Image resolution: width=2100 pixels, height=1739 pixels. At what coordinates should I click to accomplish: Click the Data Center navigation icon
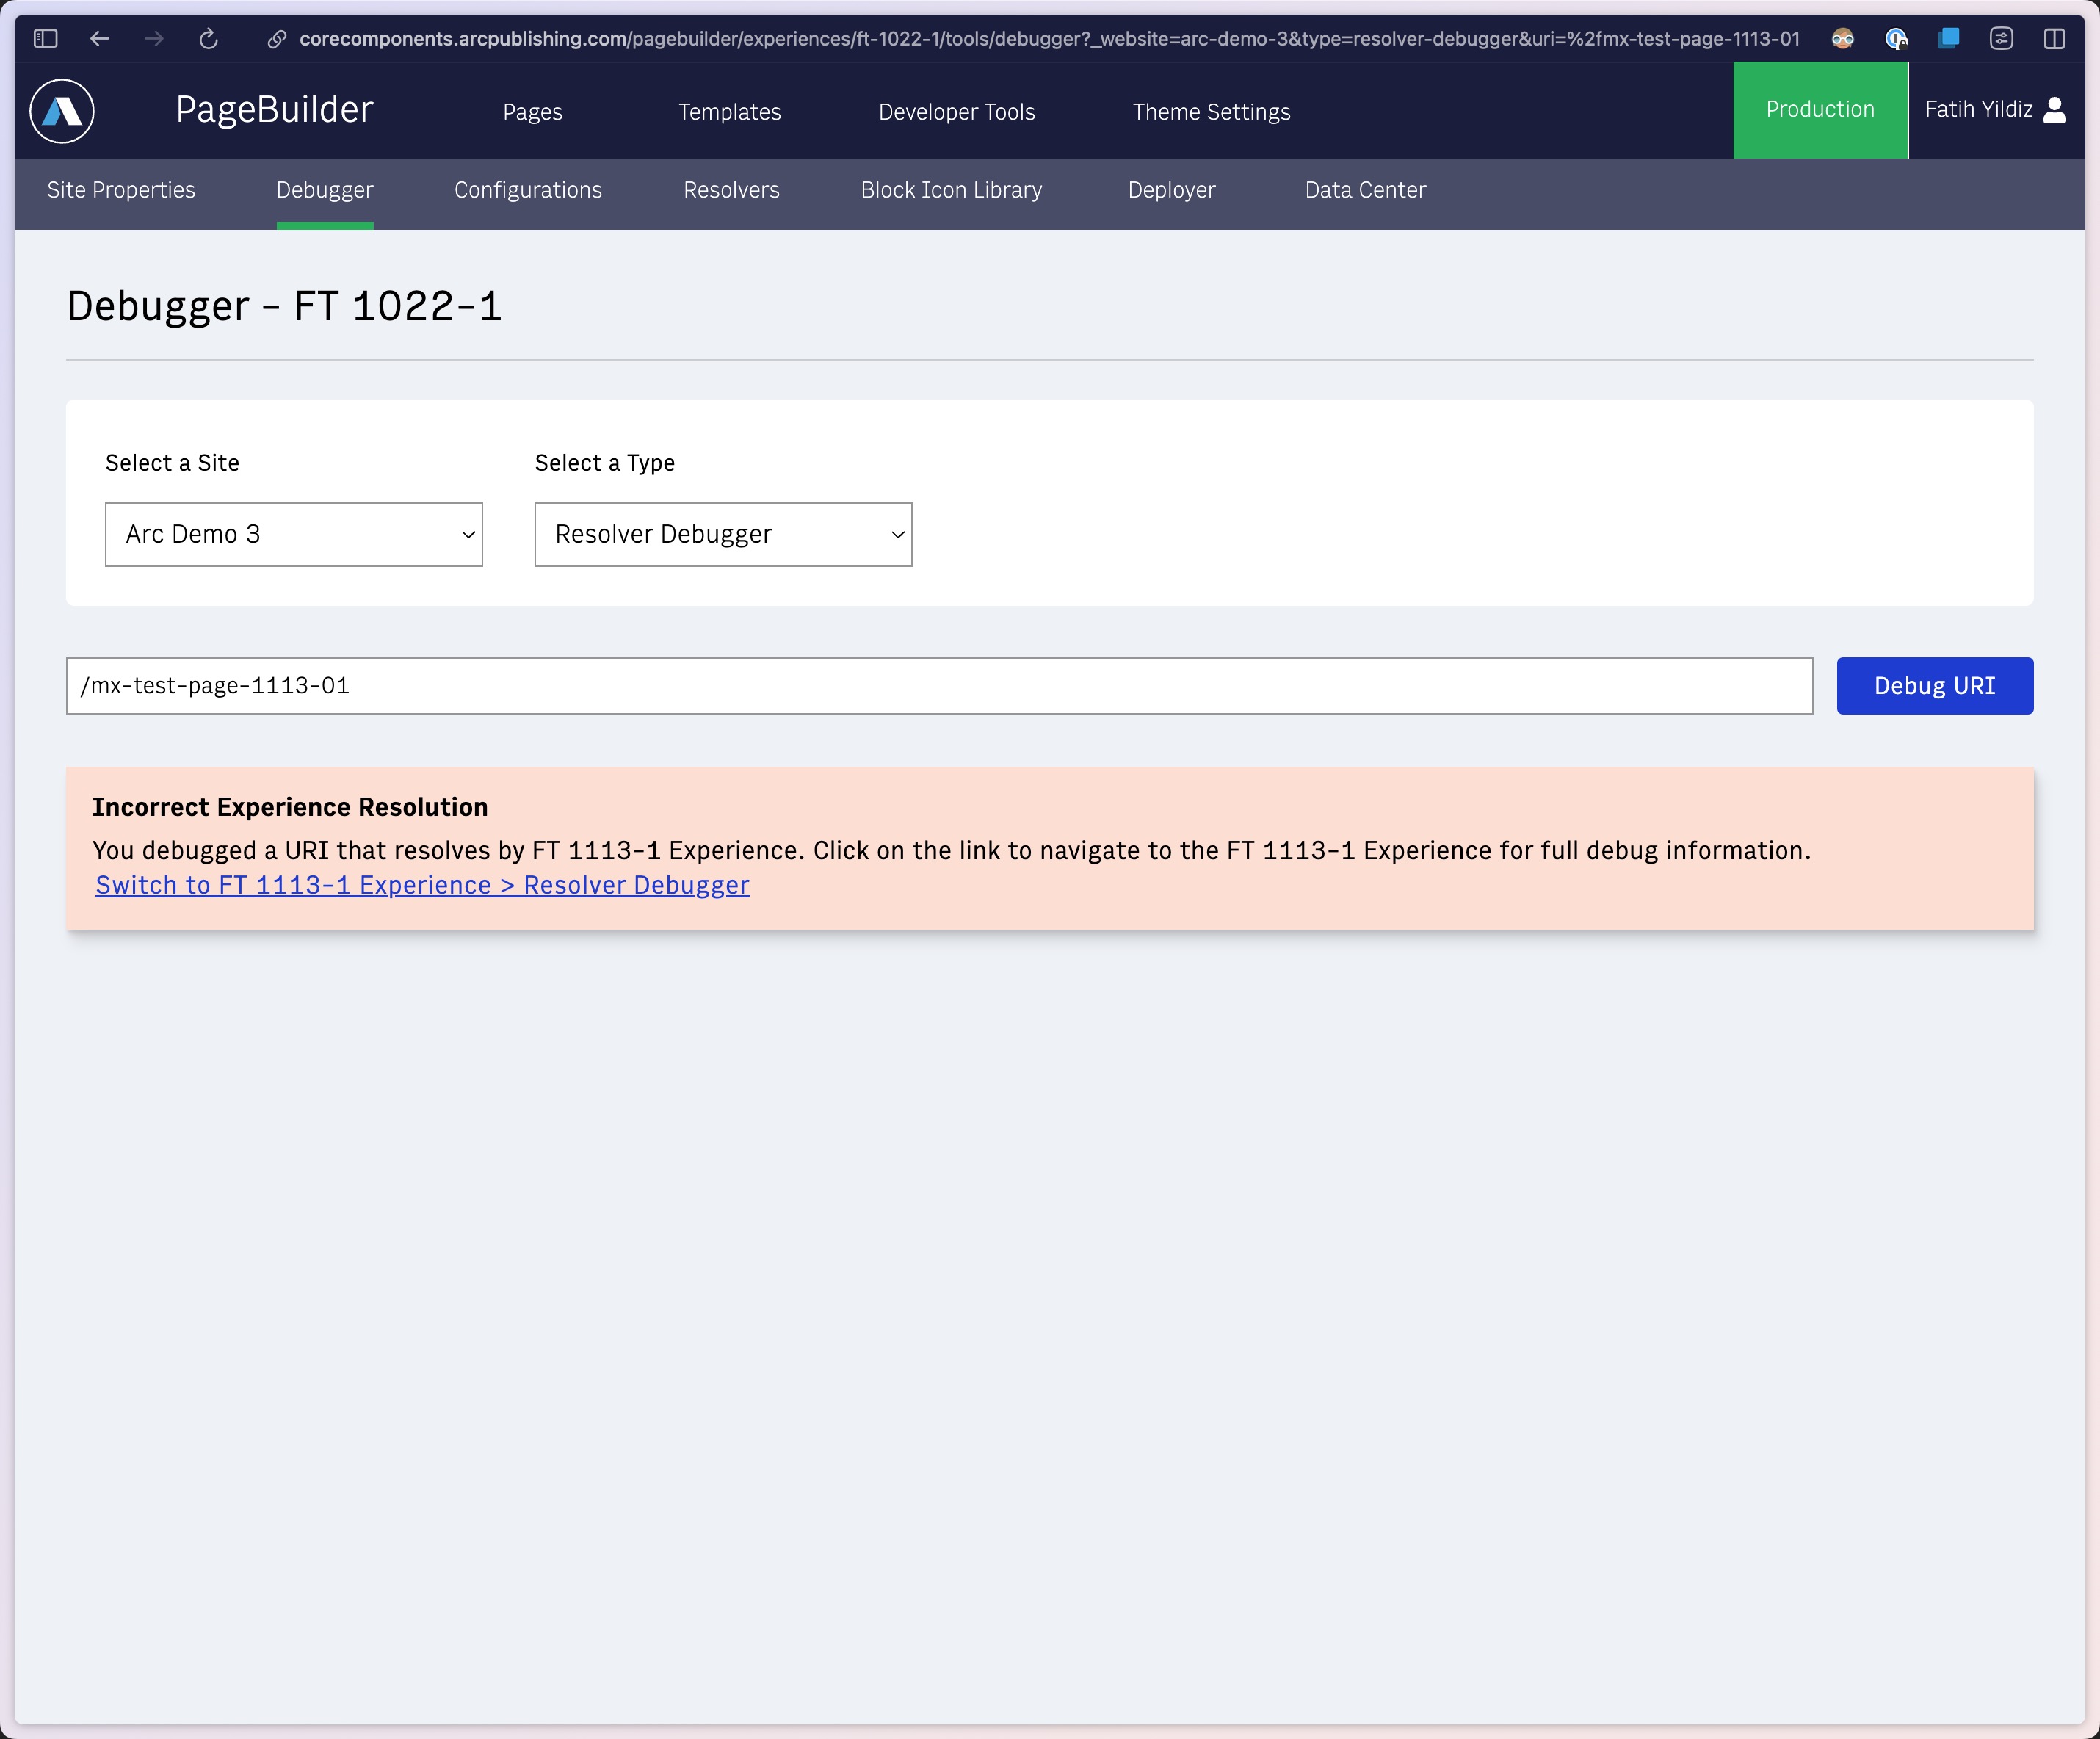[x=1367, y=190]
